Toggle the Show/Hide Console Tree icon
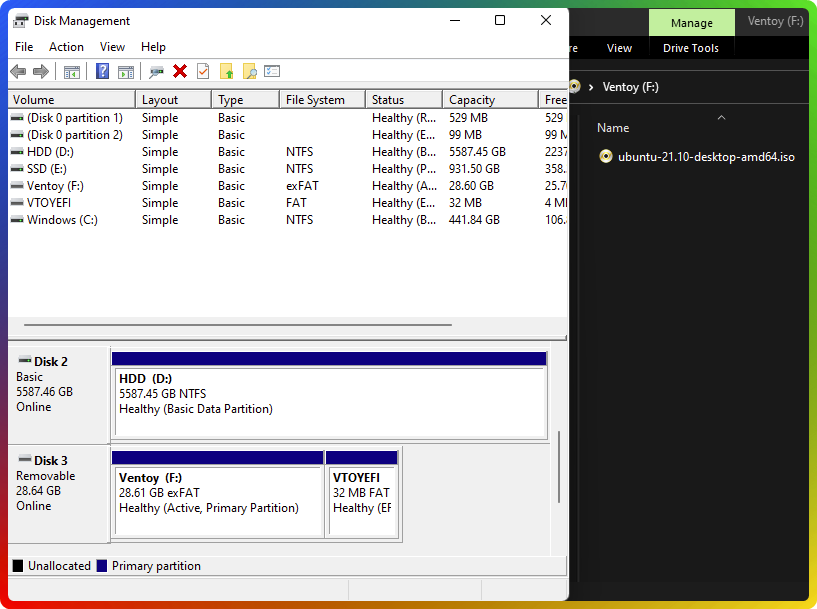 click(x=71, y=71)
